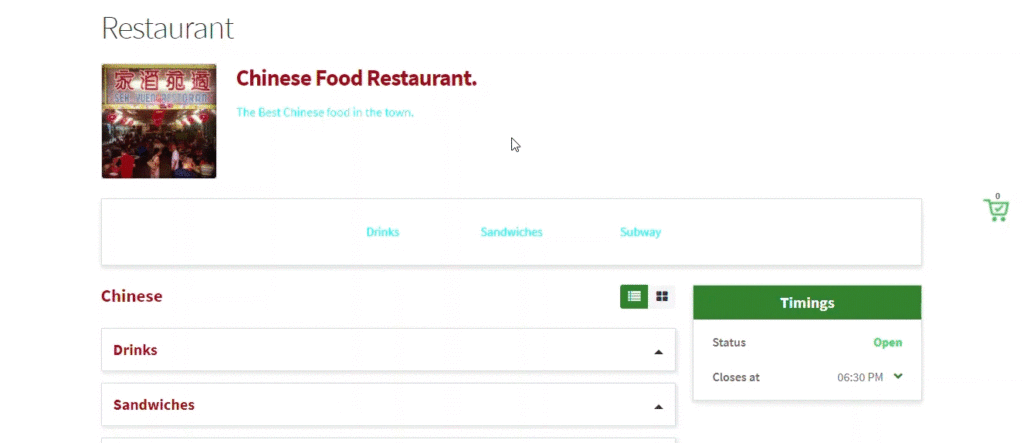
Task: Click the 'Closes at' label
Action: tap(736, 377)
